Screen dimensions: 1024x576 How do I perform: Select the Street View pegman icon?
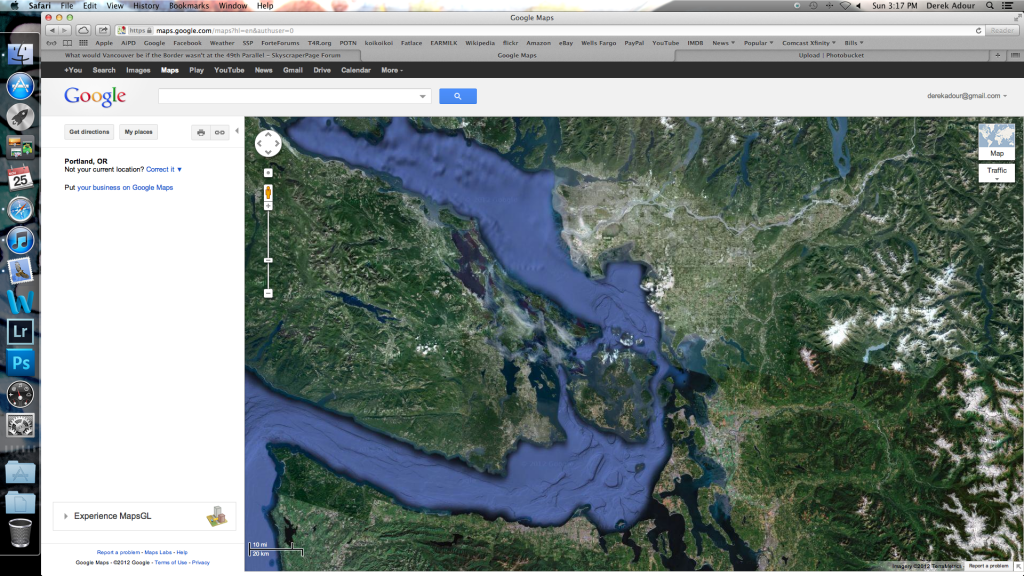[x=268, y=192]
